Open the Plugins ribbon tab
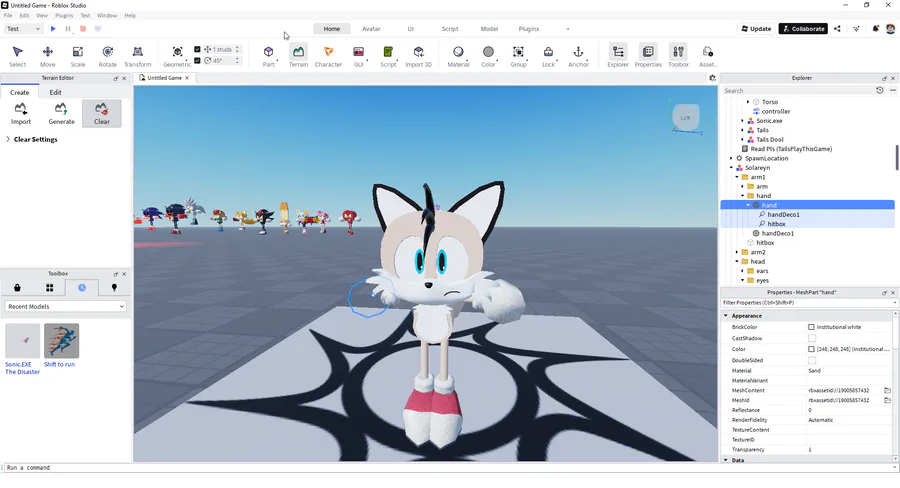 529,29
